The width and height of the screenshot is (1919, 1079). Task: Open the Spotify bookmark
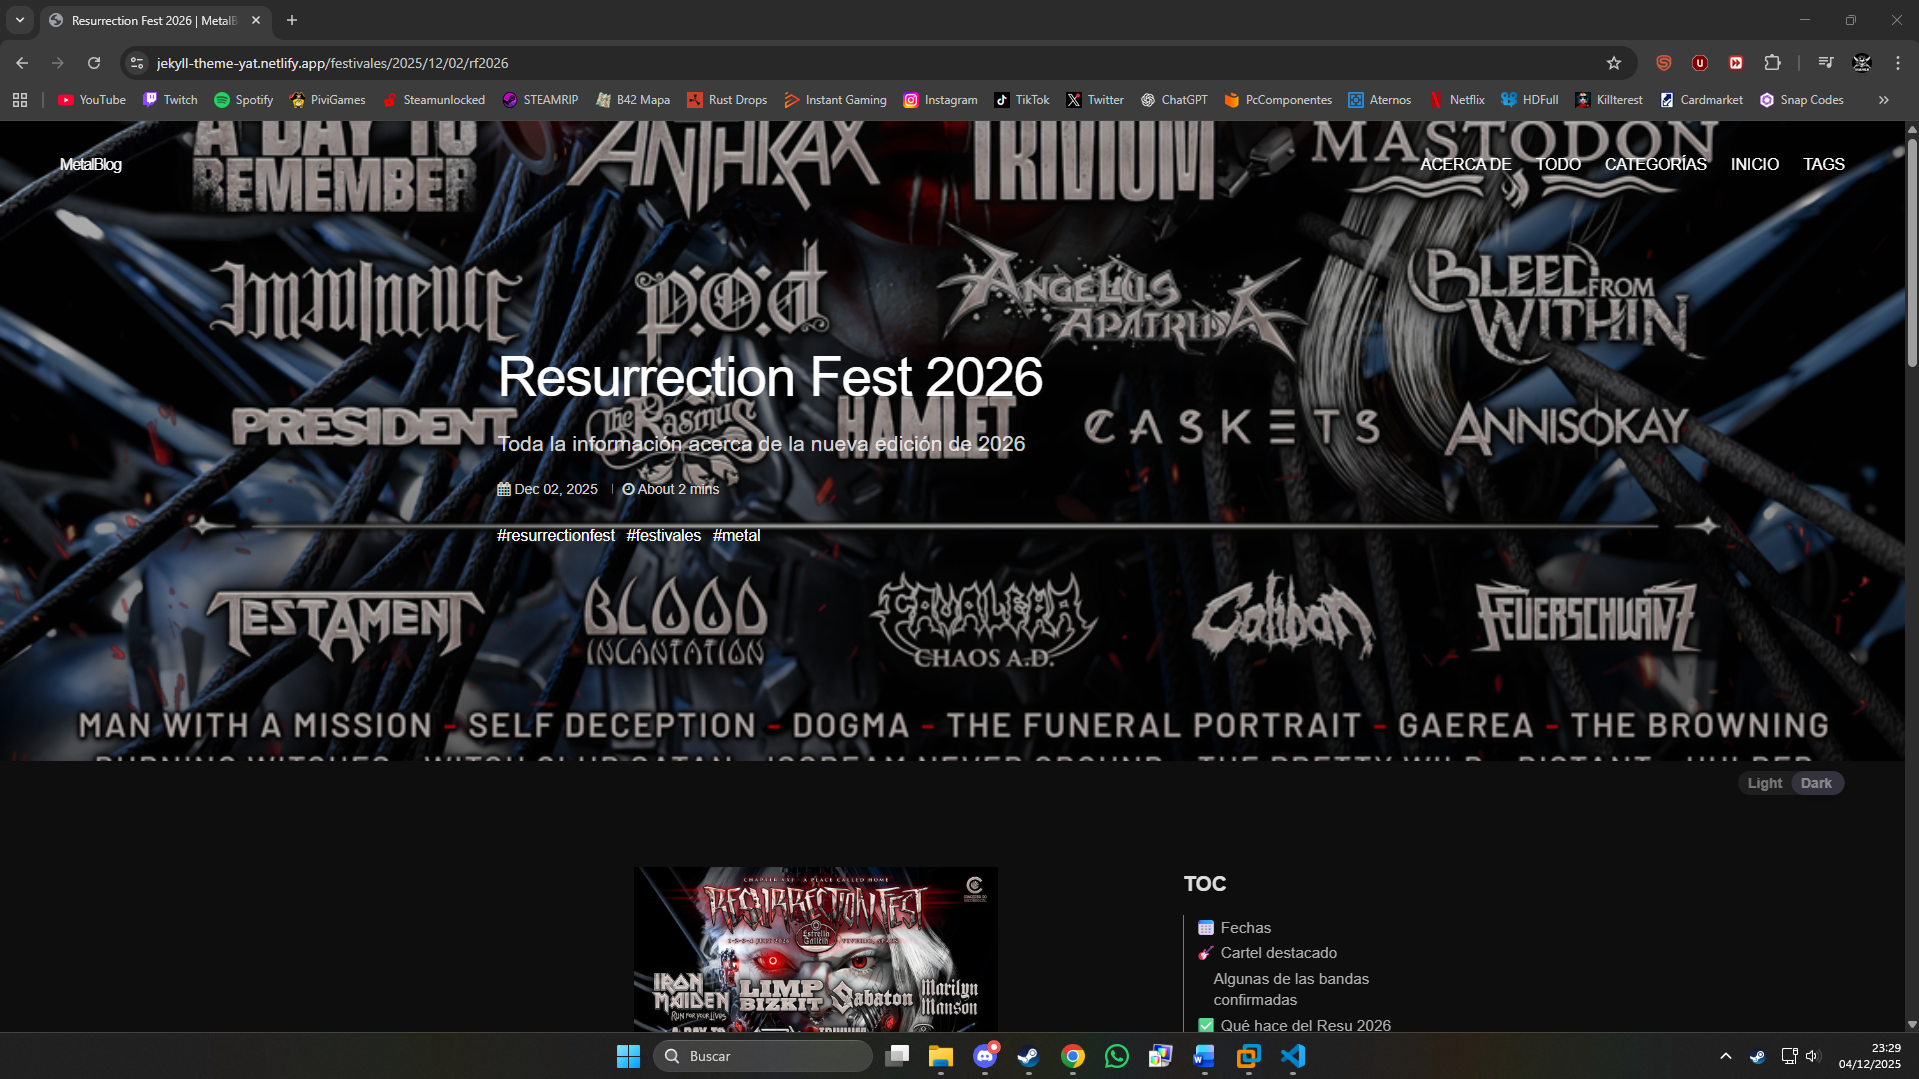pyautogui.click(x=243, y=100)
